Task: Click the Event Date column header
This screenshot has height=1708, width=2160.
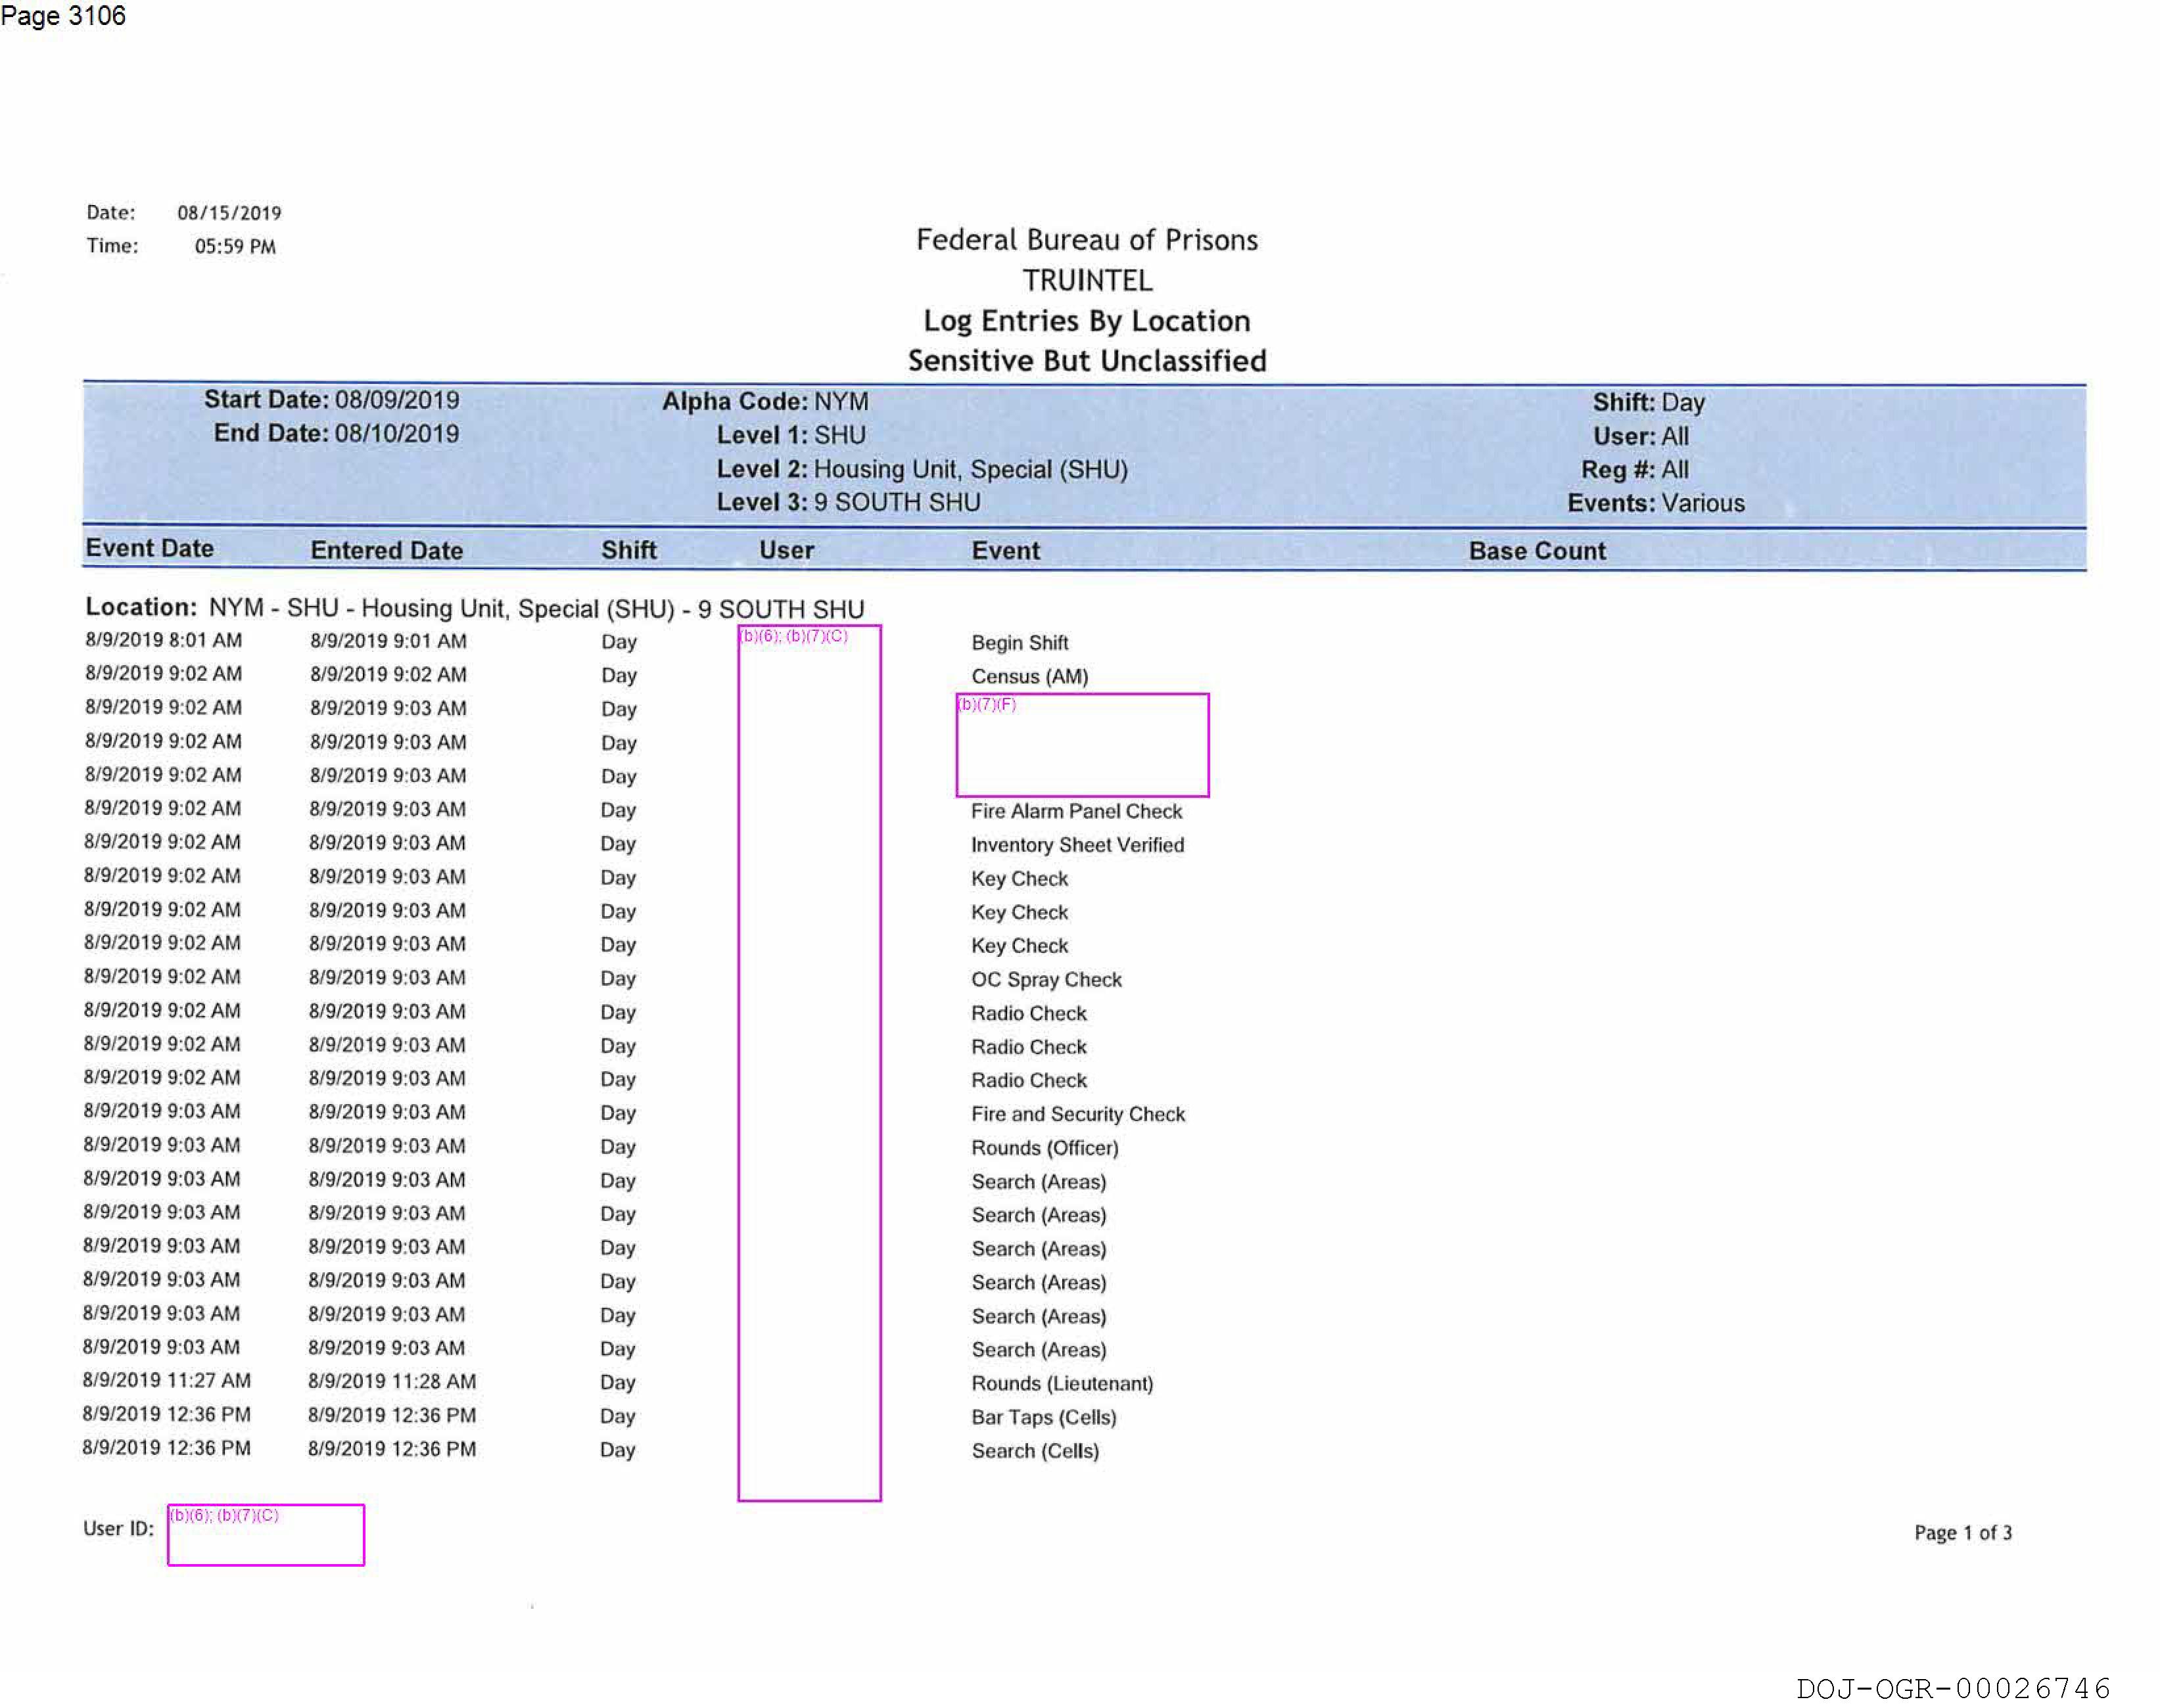Action: click(149, 548)
